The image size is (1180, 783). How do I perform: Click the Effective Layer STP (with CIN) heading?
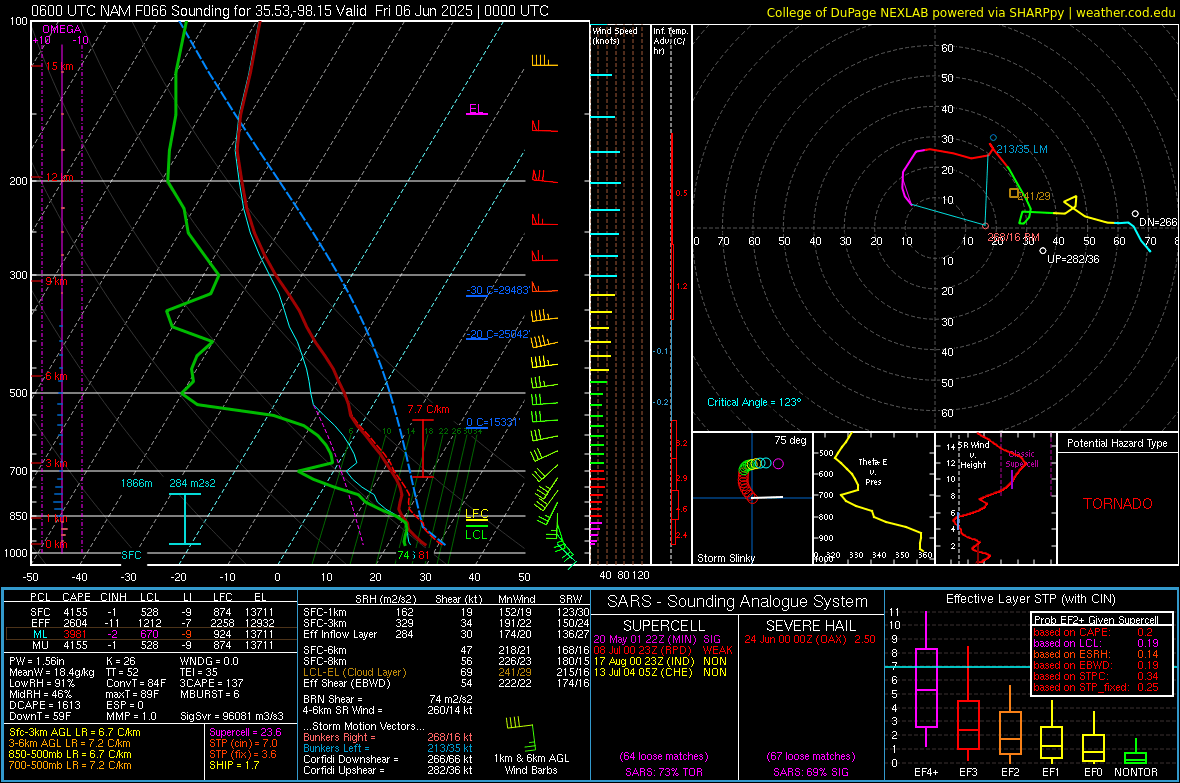1030,599
